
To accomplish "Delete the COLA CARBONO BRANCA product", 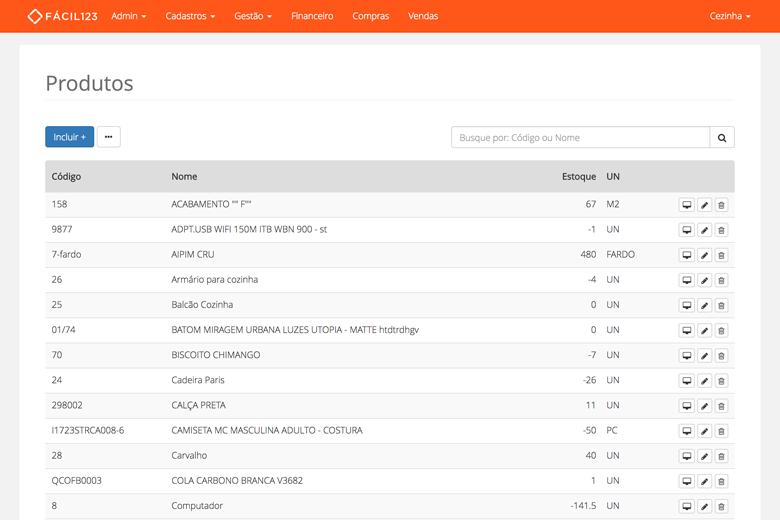I will tap(721, 481).
